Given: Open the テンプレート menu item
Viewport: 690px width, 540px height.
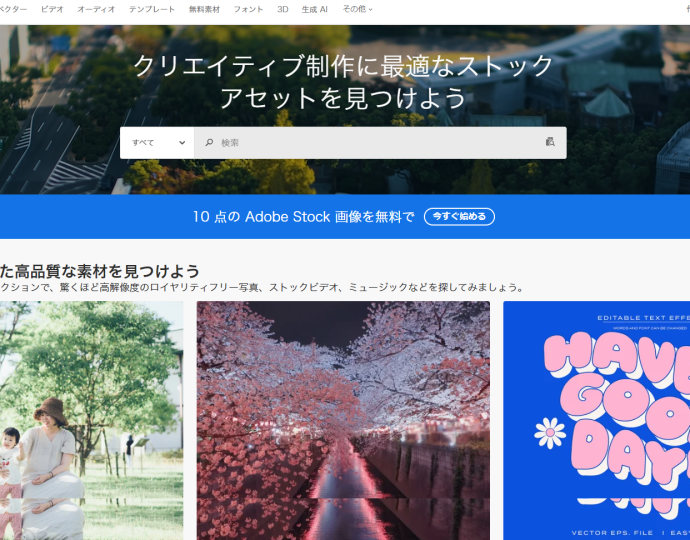Looking at the screenshot, I should click(x=152, y=9).
